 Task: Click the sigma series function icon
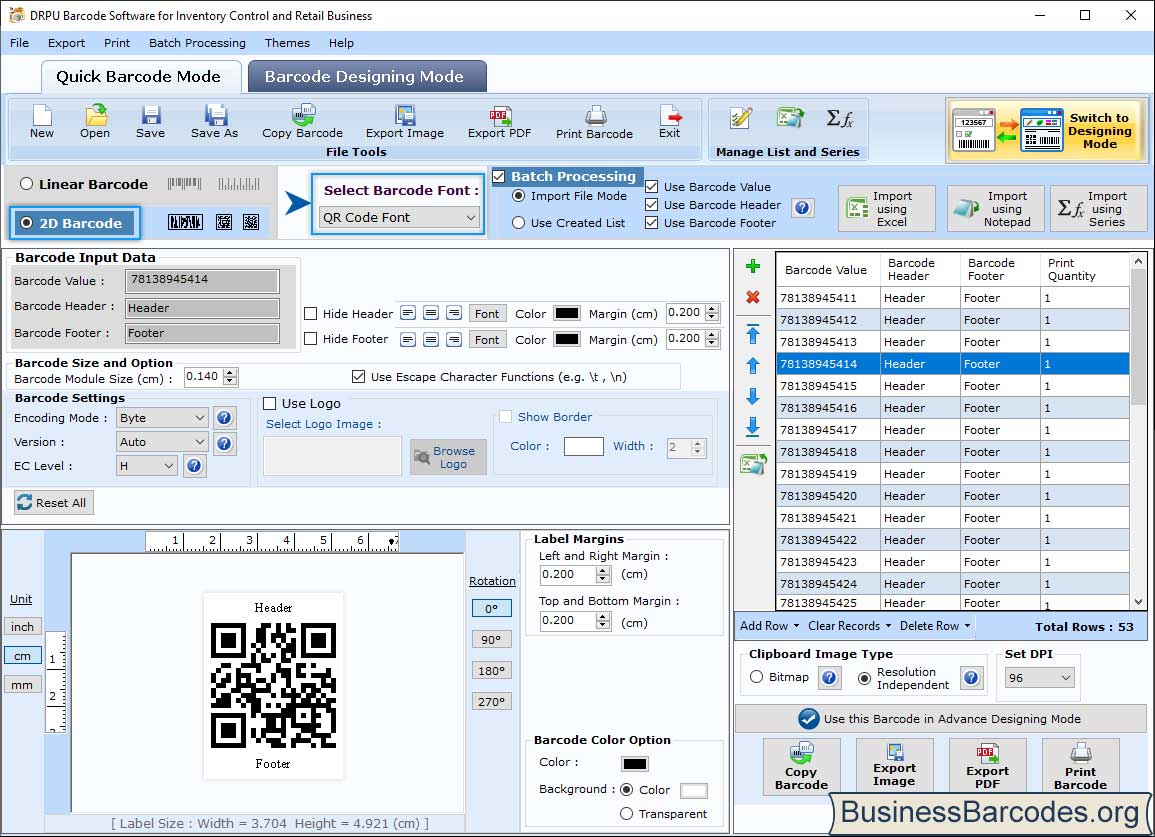[840, 118]
